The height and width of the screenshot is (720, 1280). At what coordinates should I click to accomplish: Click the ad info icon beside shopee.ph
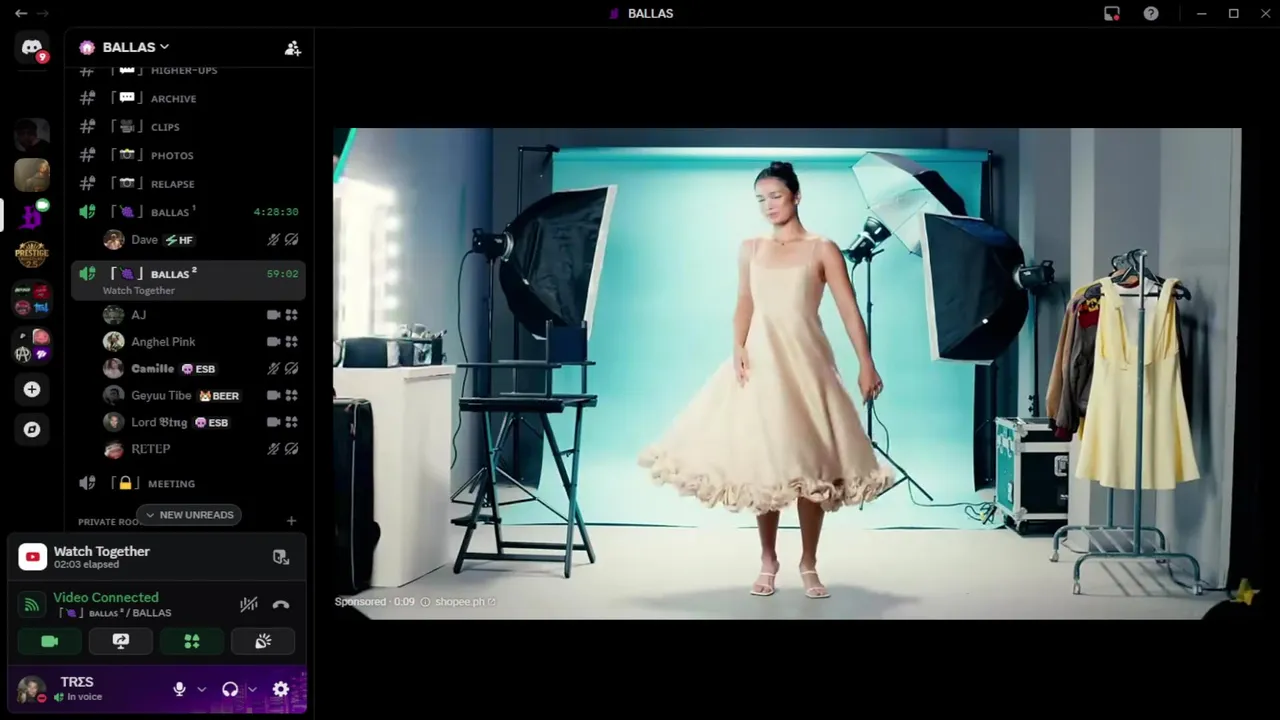[425, 602]
